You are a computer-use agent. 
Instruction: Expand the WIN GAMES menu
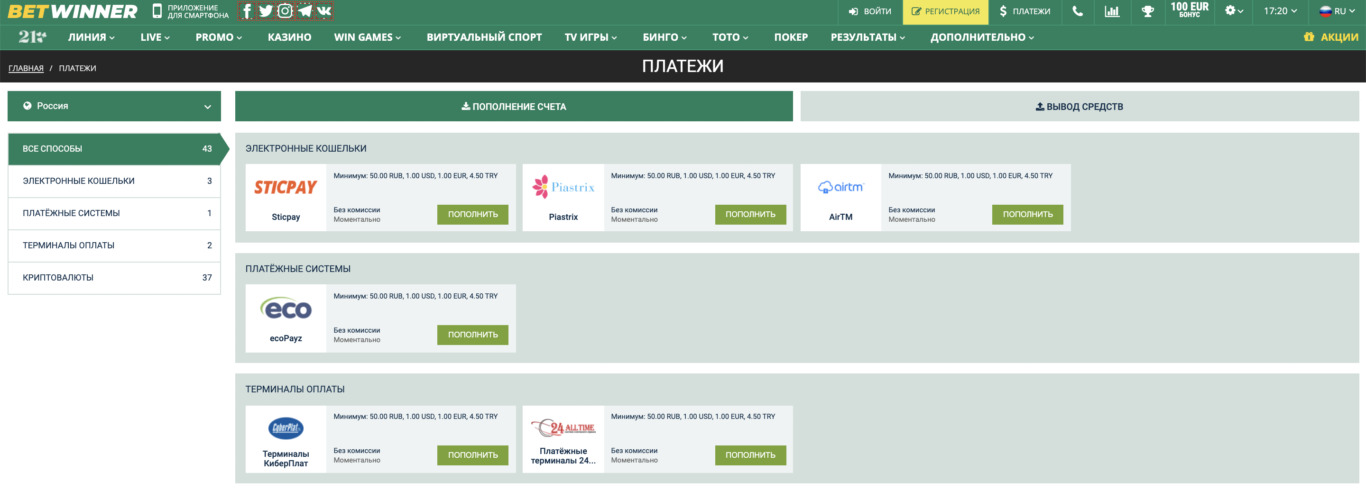pyautogui.click(x=367, y=37)
